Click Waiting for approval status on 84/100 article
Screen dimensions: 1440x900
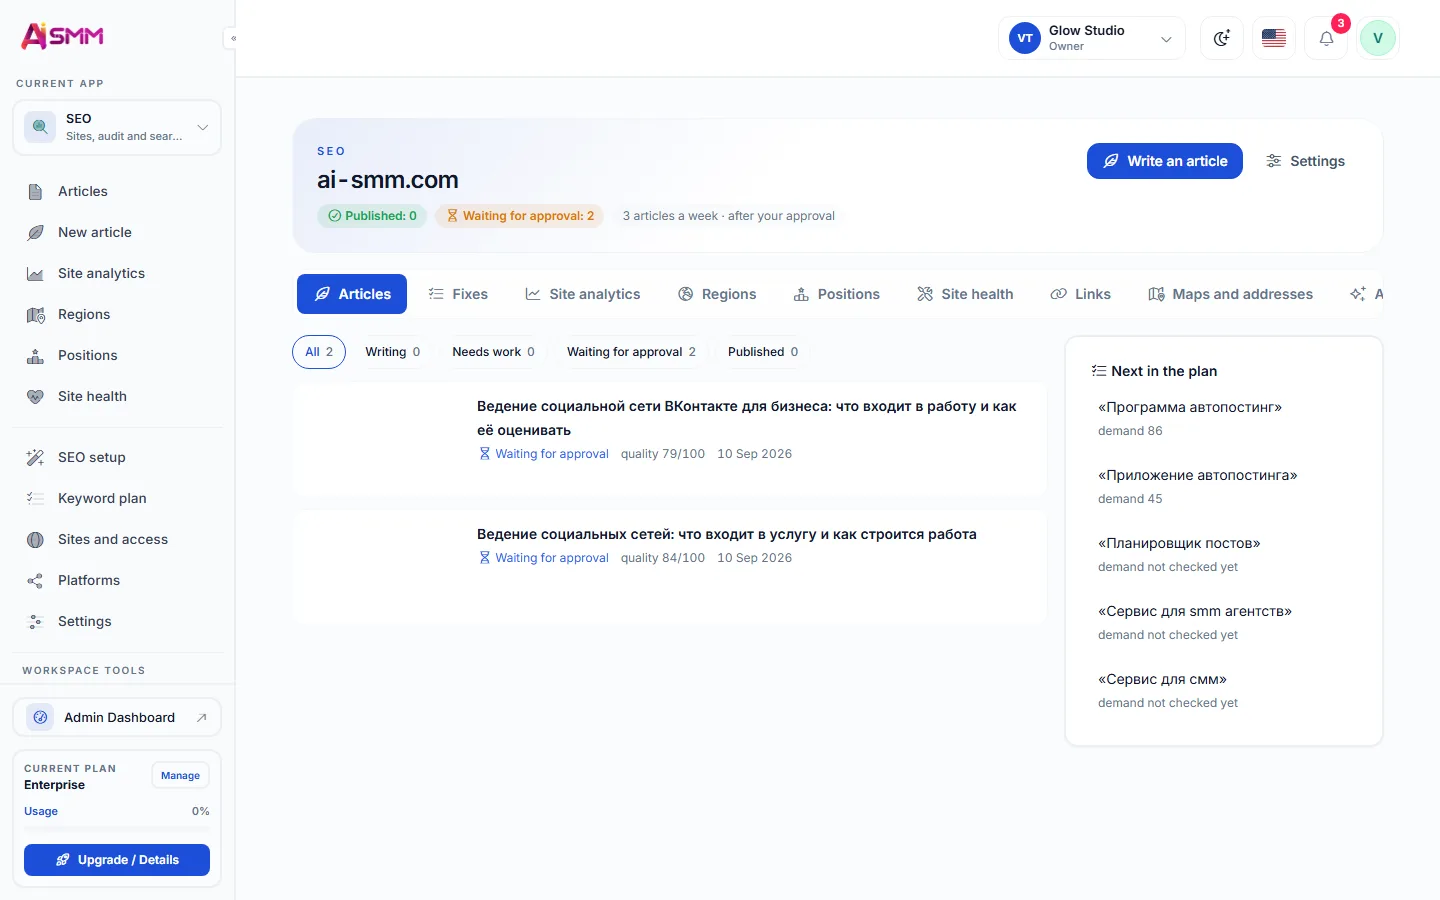pos(544,558)
